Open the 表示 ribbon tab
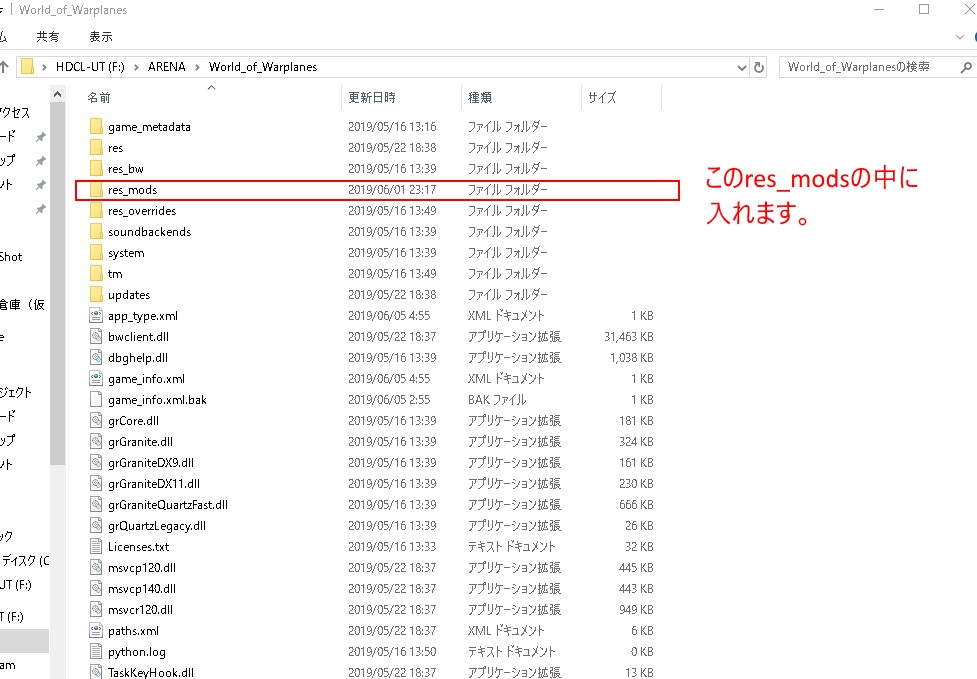The image size is (977, 679). (101, 37)
